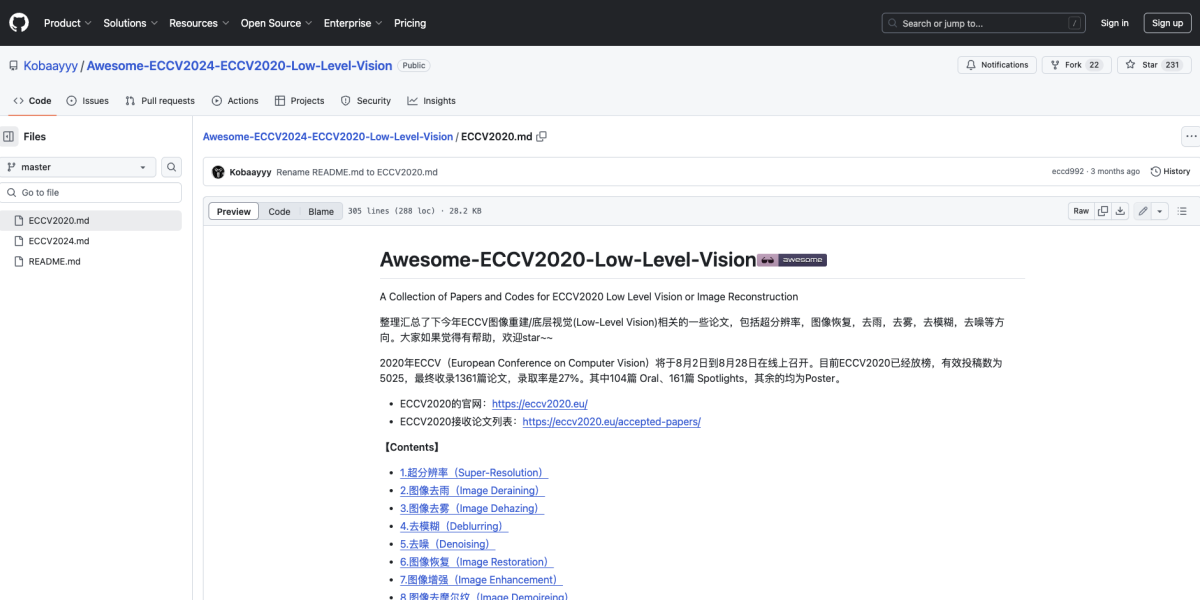Open the file outline symbols panel

pyautogui.click(x=1182, y=211)
